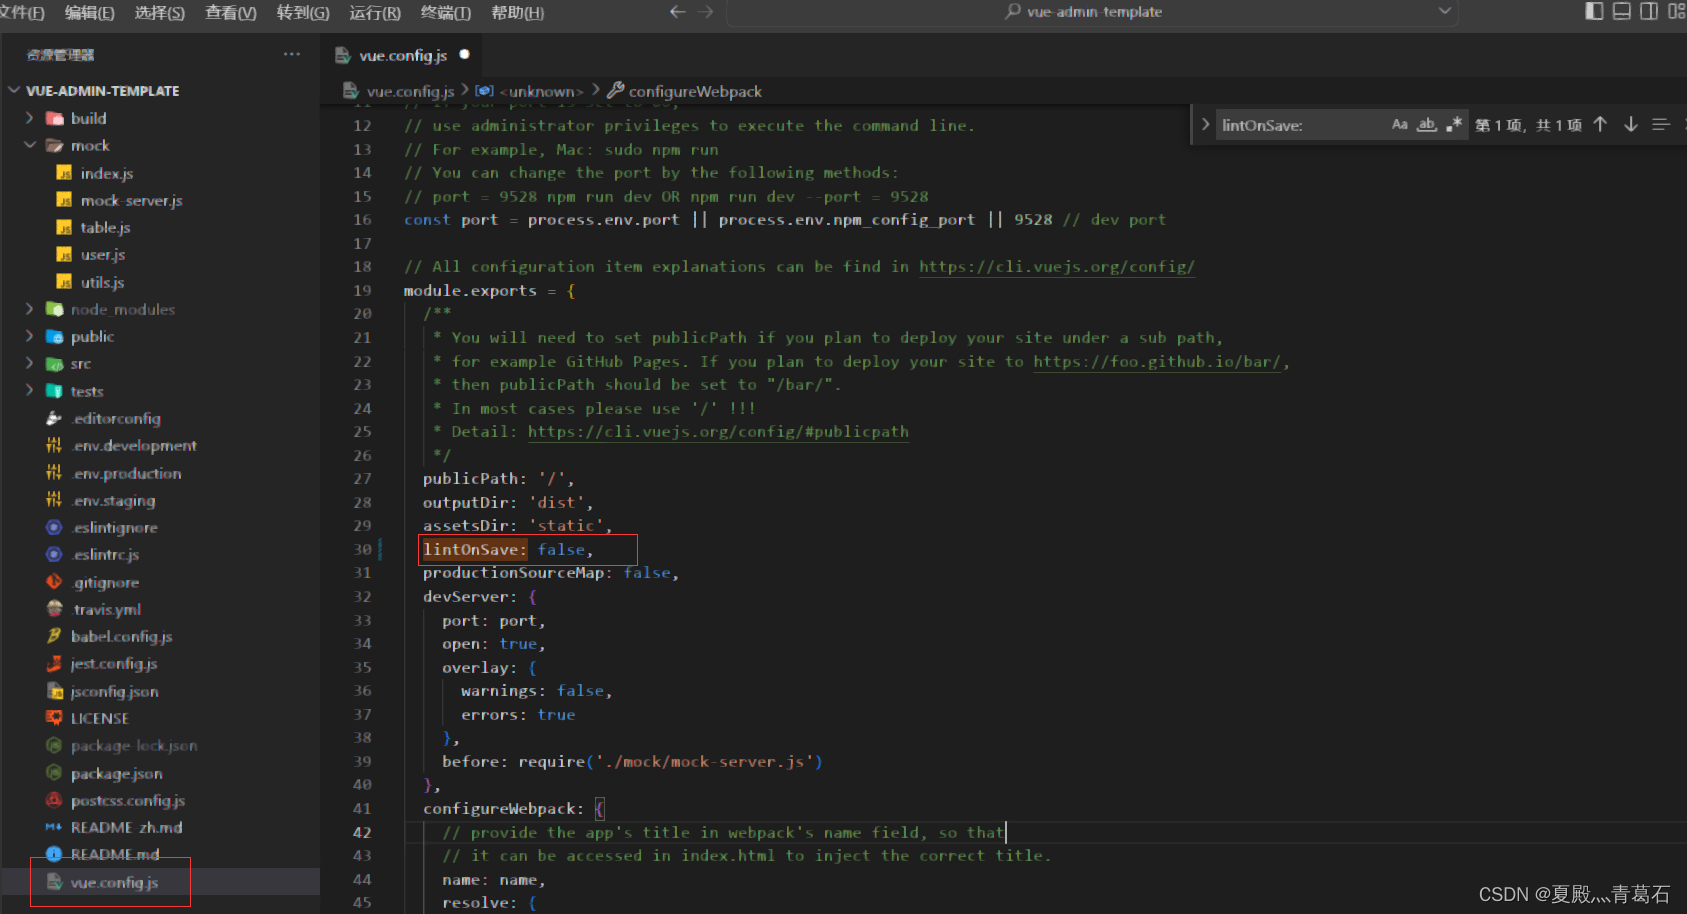
Task: Open mock-server.js file
Action: click(131, 200)
